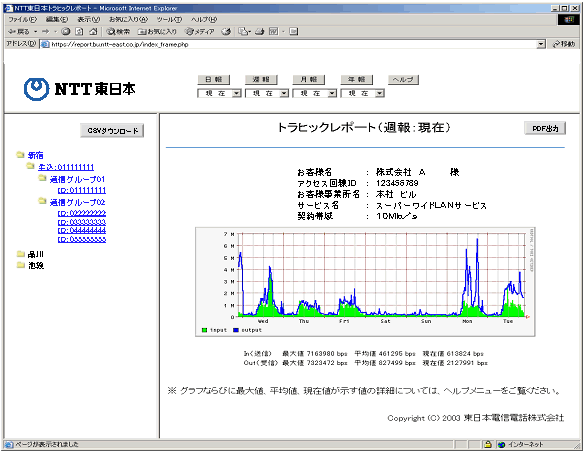Open the 新宿 tree link

[36, 155]
